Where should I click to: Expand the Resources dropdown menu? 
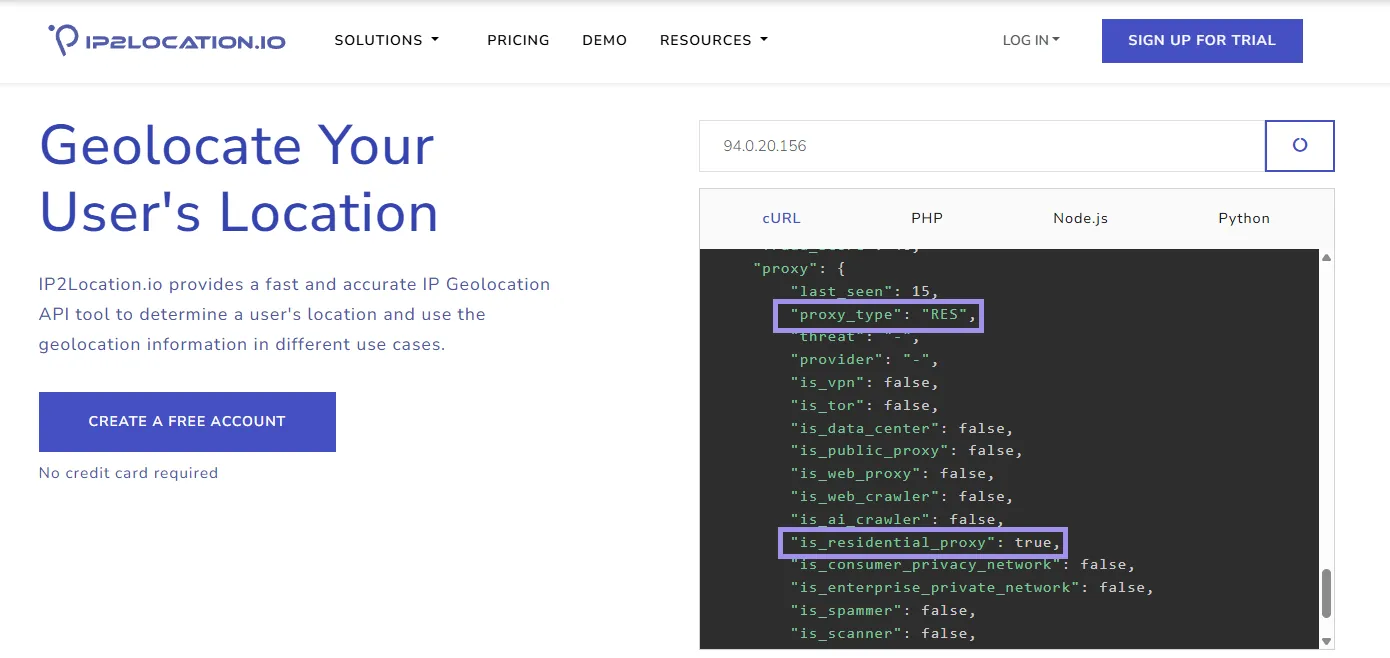714,40
